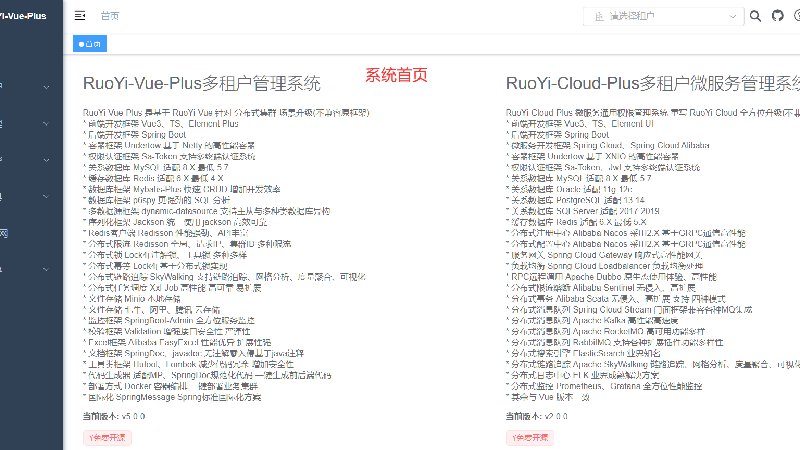Click the Docker deployment line

click(x=170, y=386)
